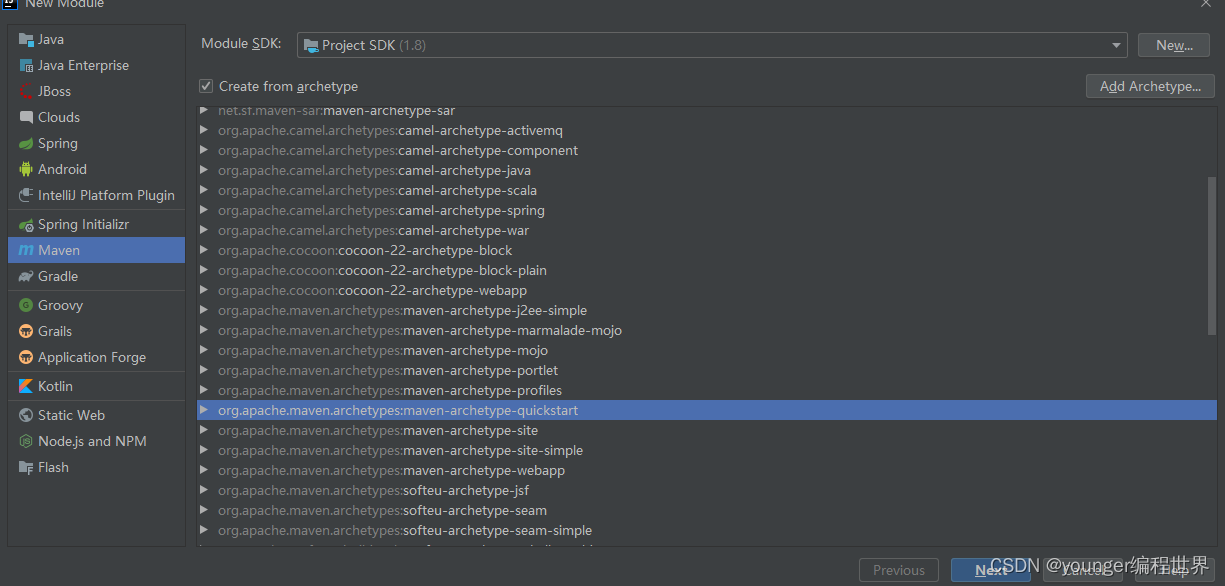The height and width of the screenshot is (586, 1225).
Task: Click the Java Enterprise icon
Action: 26,66
